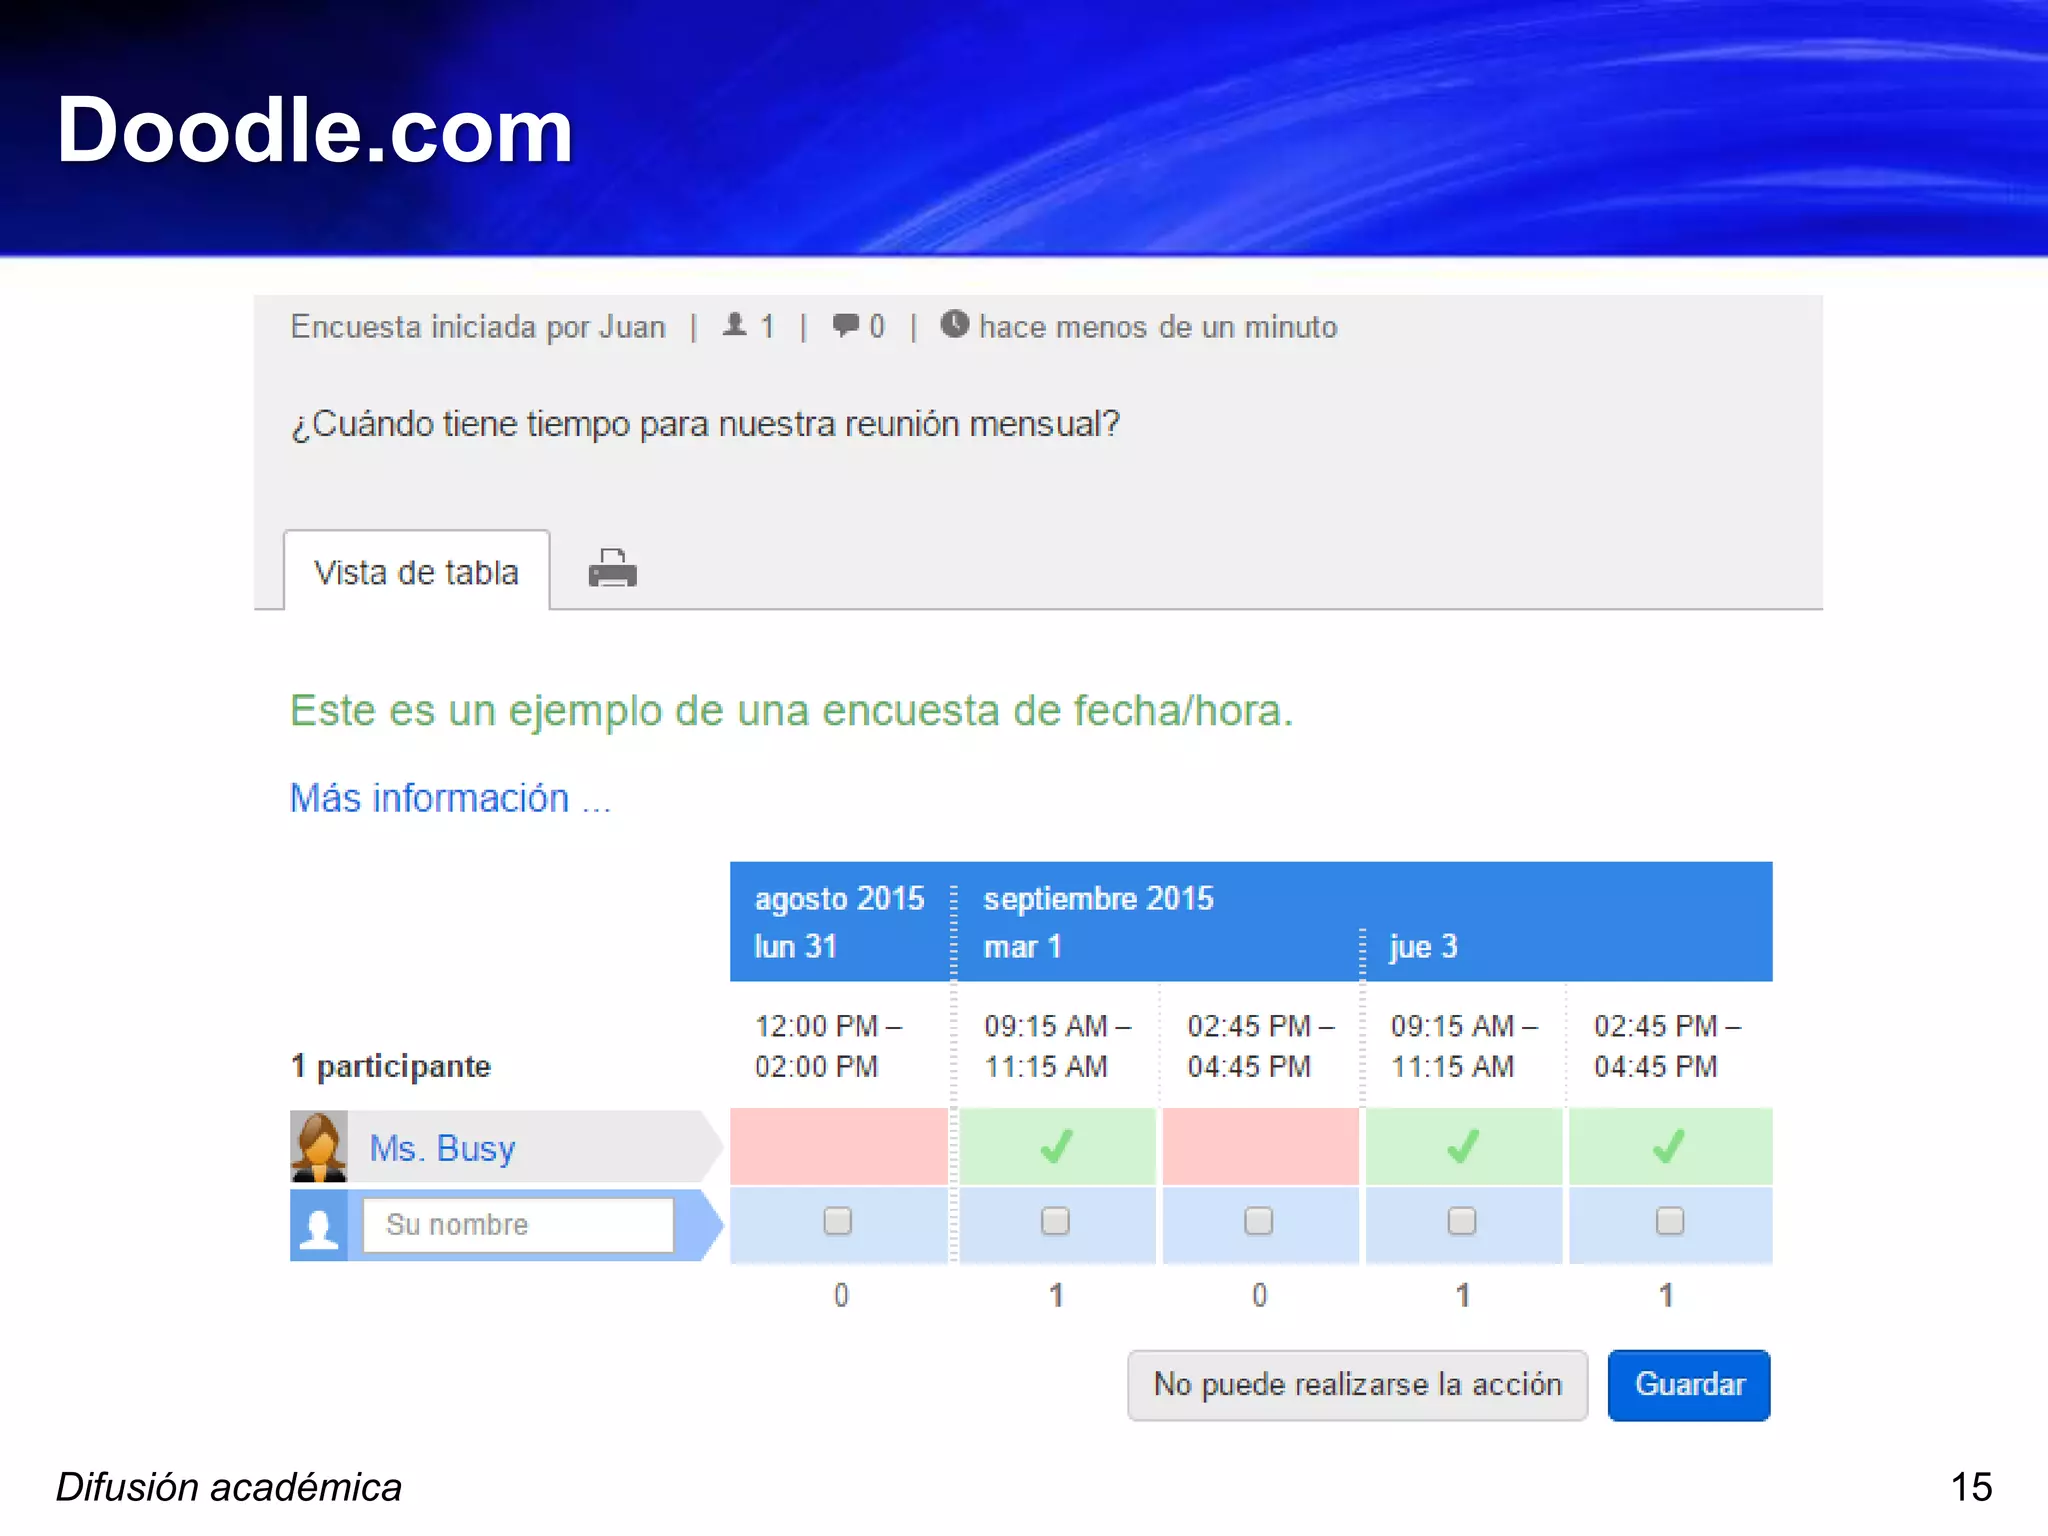Click Ms. Busy's red cell for mar 1 afternoon
Image resolution: width=2048 pixels, height=1536 pixels.
click(1260, 1146)
